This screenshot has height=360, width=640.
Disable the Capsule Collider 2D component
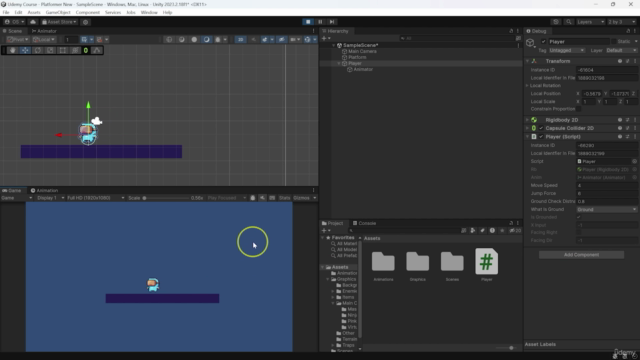pos(541,128)
